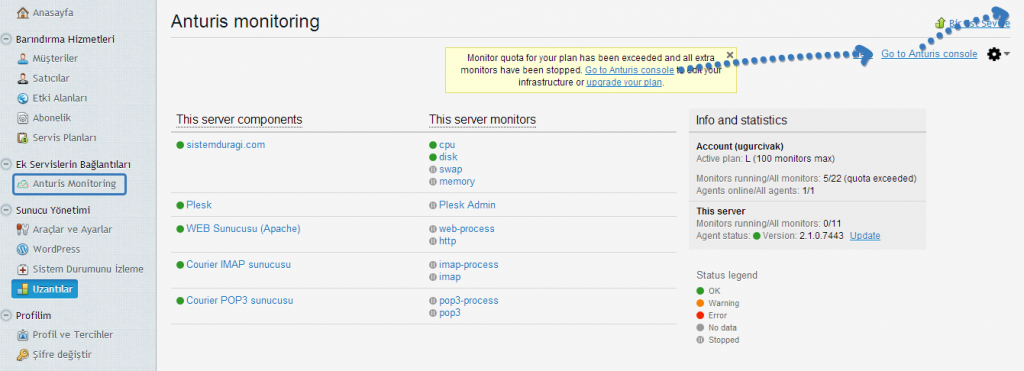
Task: Click the Satıcılar person icon
Action: 22,78
